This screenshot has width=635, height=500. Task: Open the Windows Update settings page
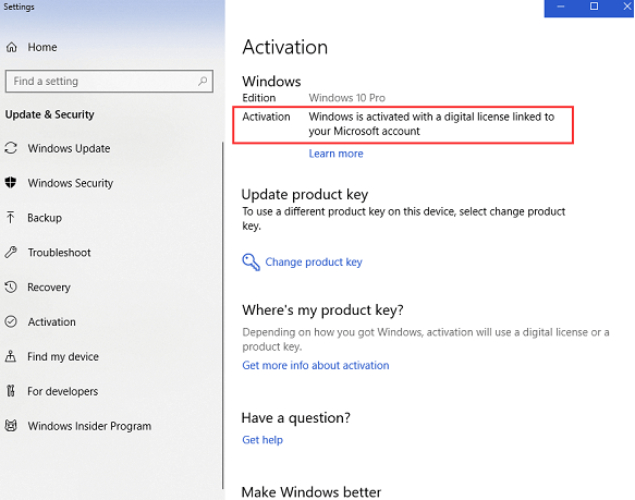pyautogui.click(x=69, y=148)
